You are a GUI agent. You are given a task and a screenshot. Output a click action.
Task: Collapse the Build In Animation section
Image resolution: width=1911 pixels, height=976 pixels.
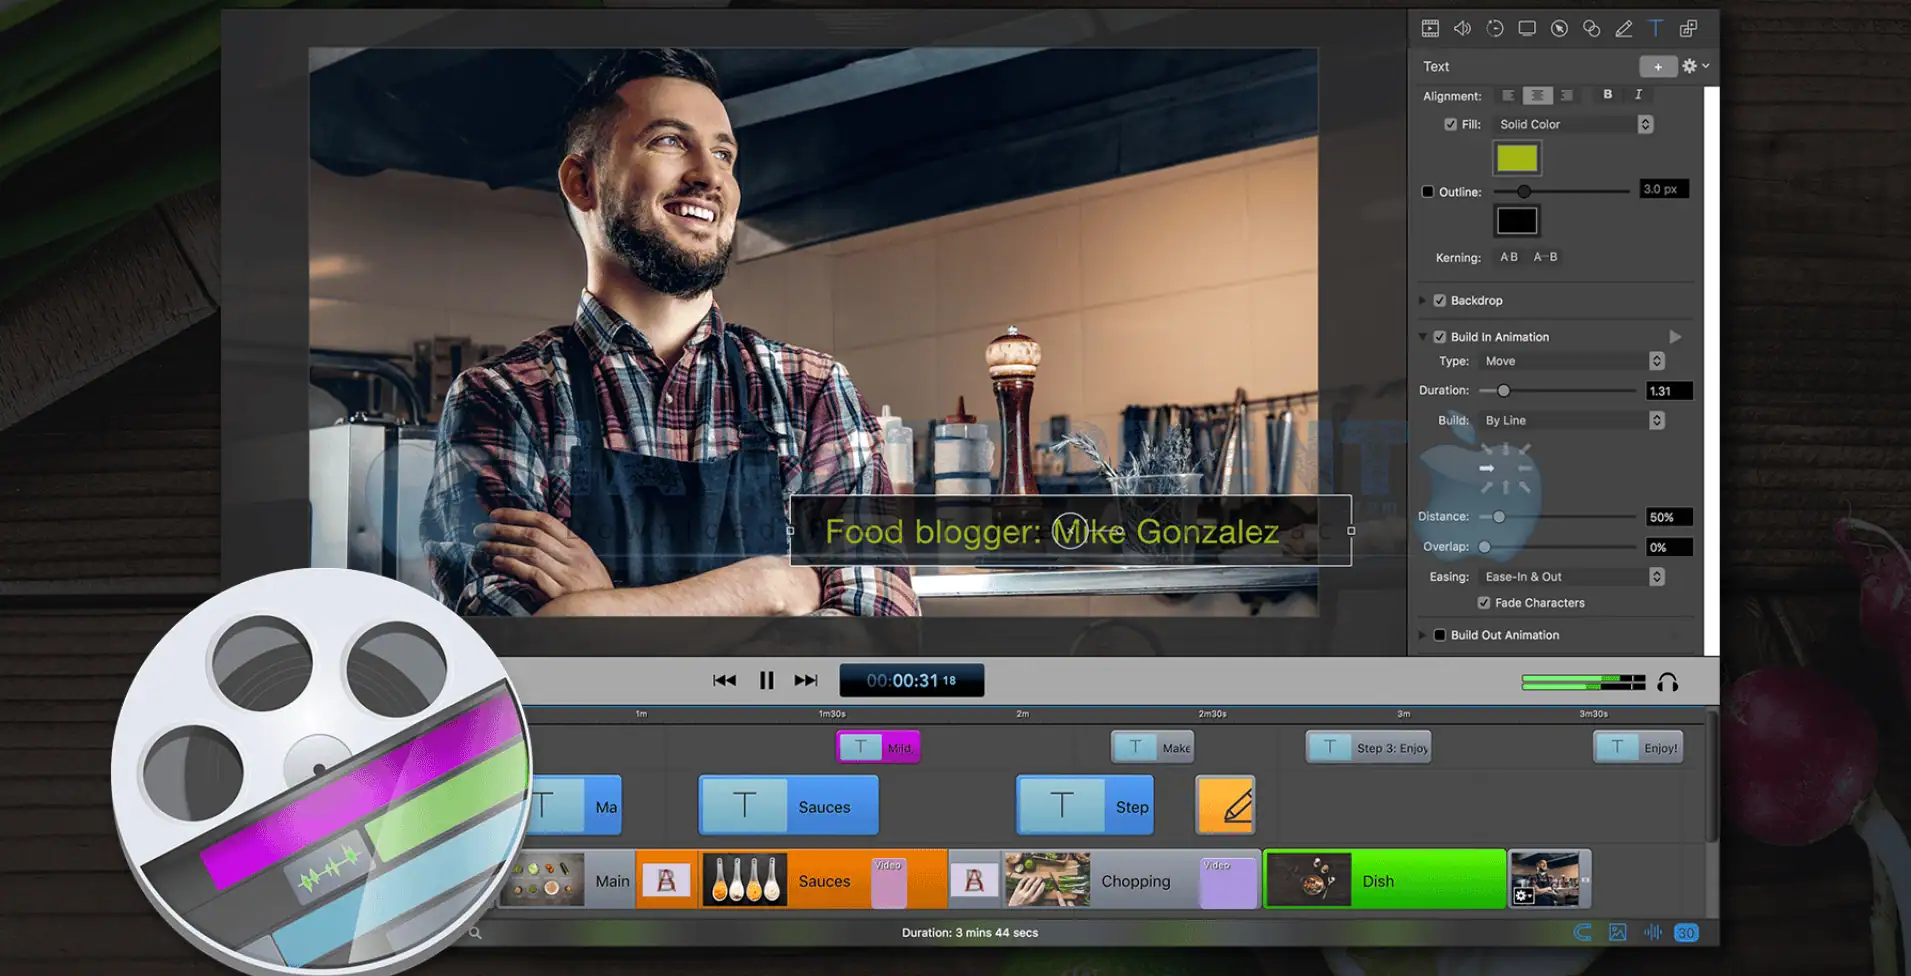1422,337
